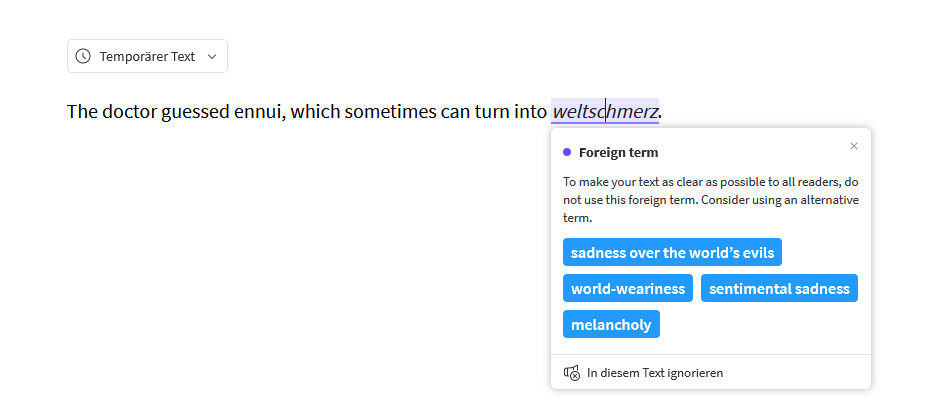Screen dimensions: 942x419
Task: Click the clock icon beside Temporärer Text
Action: pyautogui.click(x=83, y=56)
